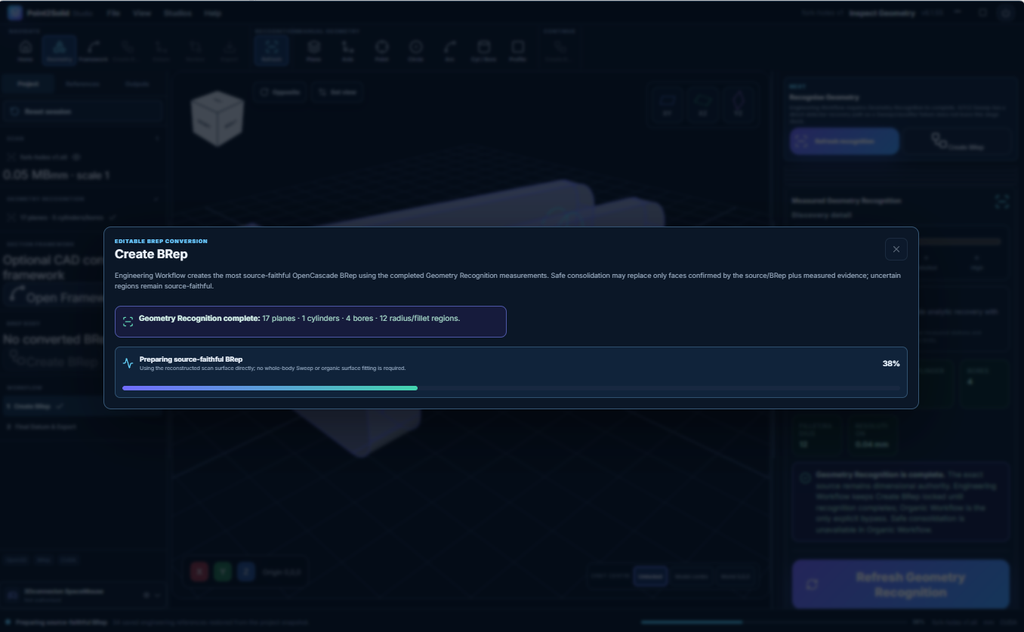Click the Opposite view button
The width and height of the screenshot is (1024, 632).
click(x=280, y=92)
